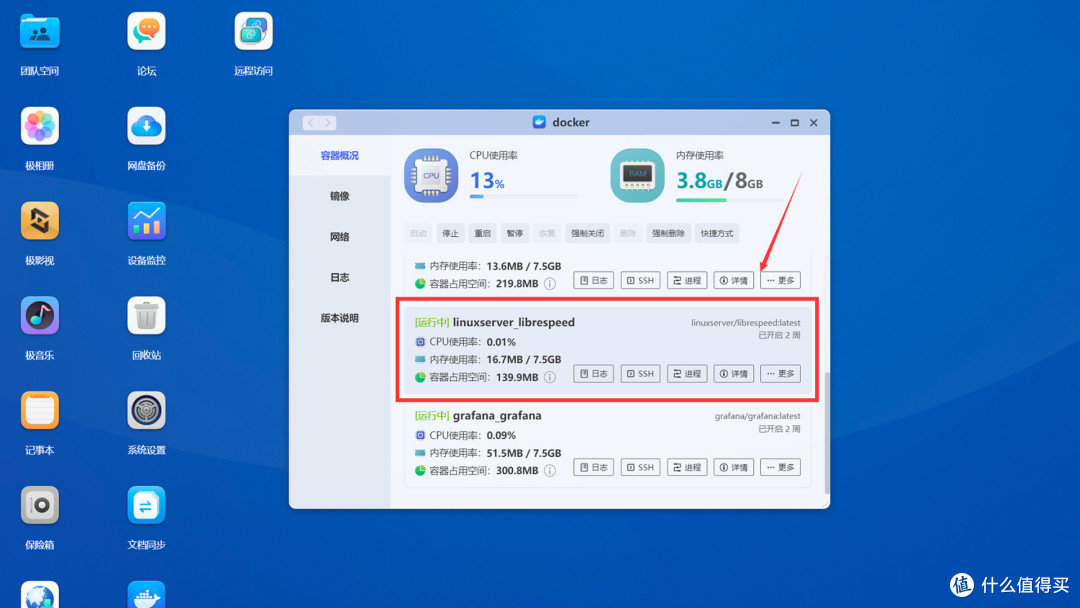Click info icon beside 219.8MB container space

coord(550,284)
